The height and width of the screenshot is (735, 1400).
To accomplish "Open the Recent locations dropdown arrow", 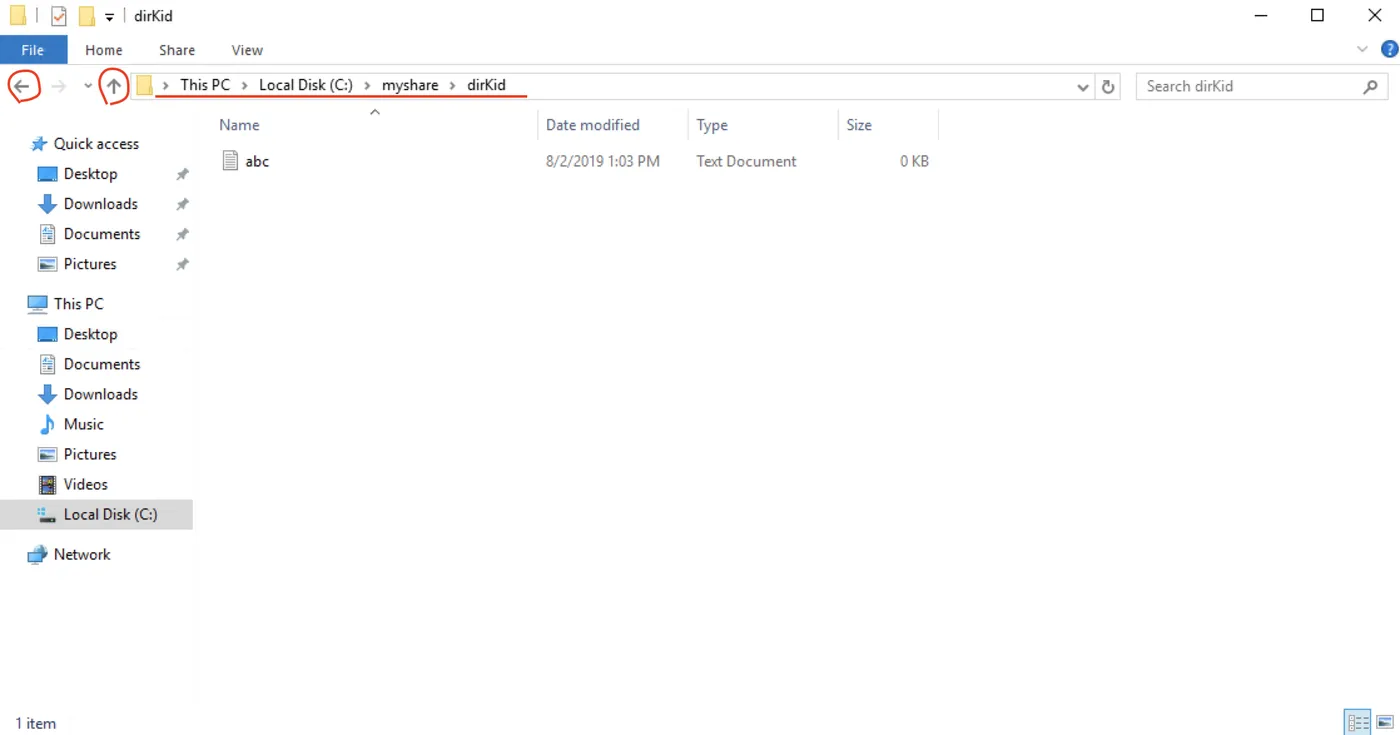I will tap(88, 87).
